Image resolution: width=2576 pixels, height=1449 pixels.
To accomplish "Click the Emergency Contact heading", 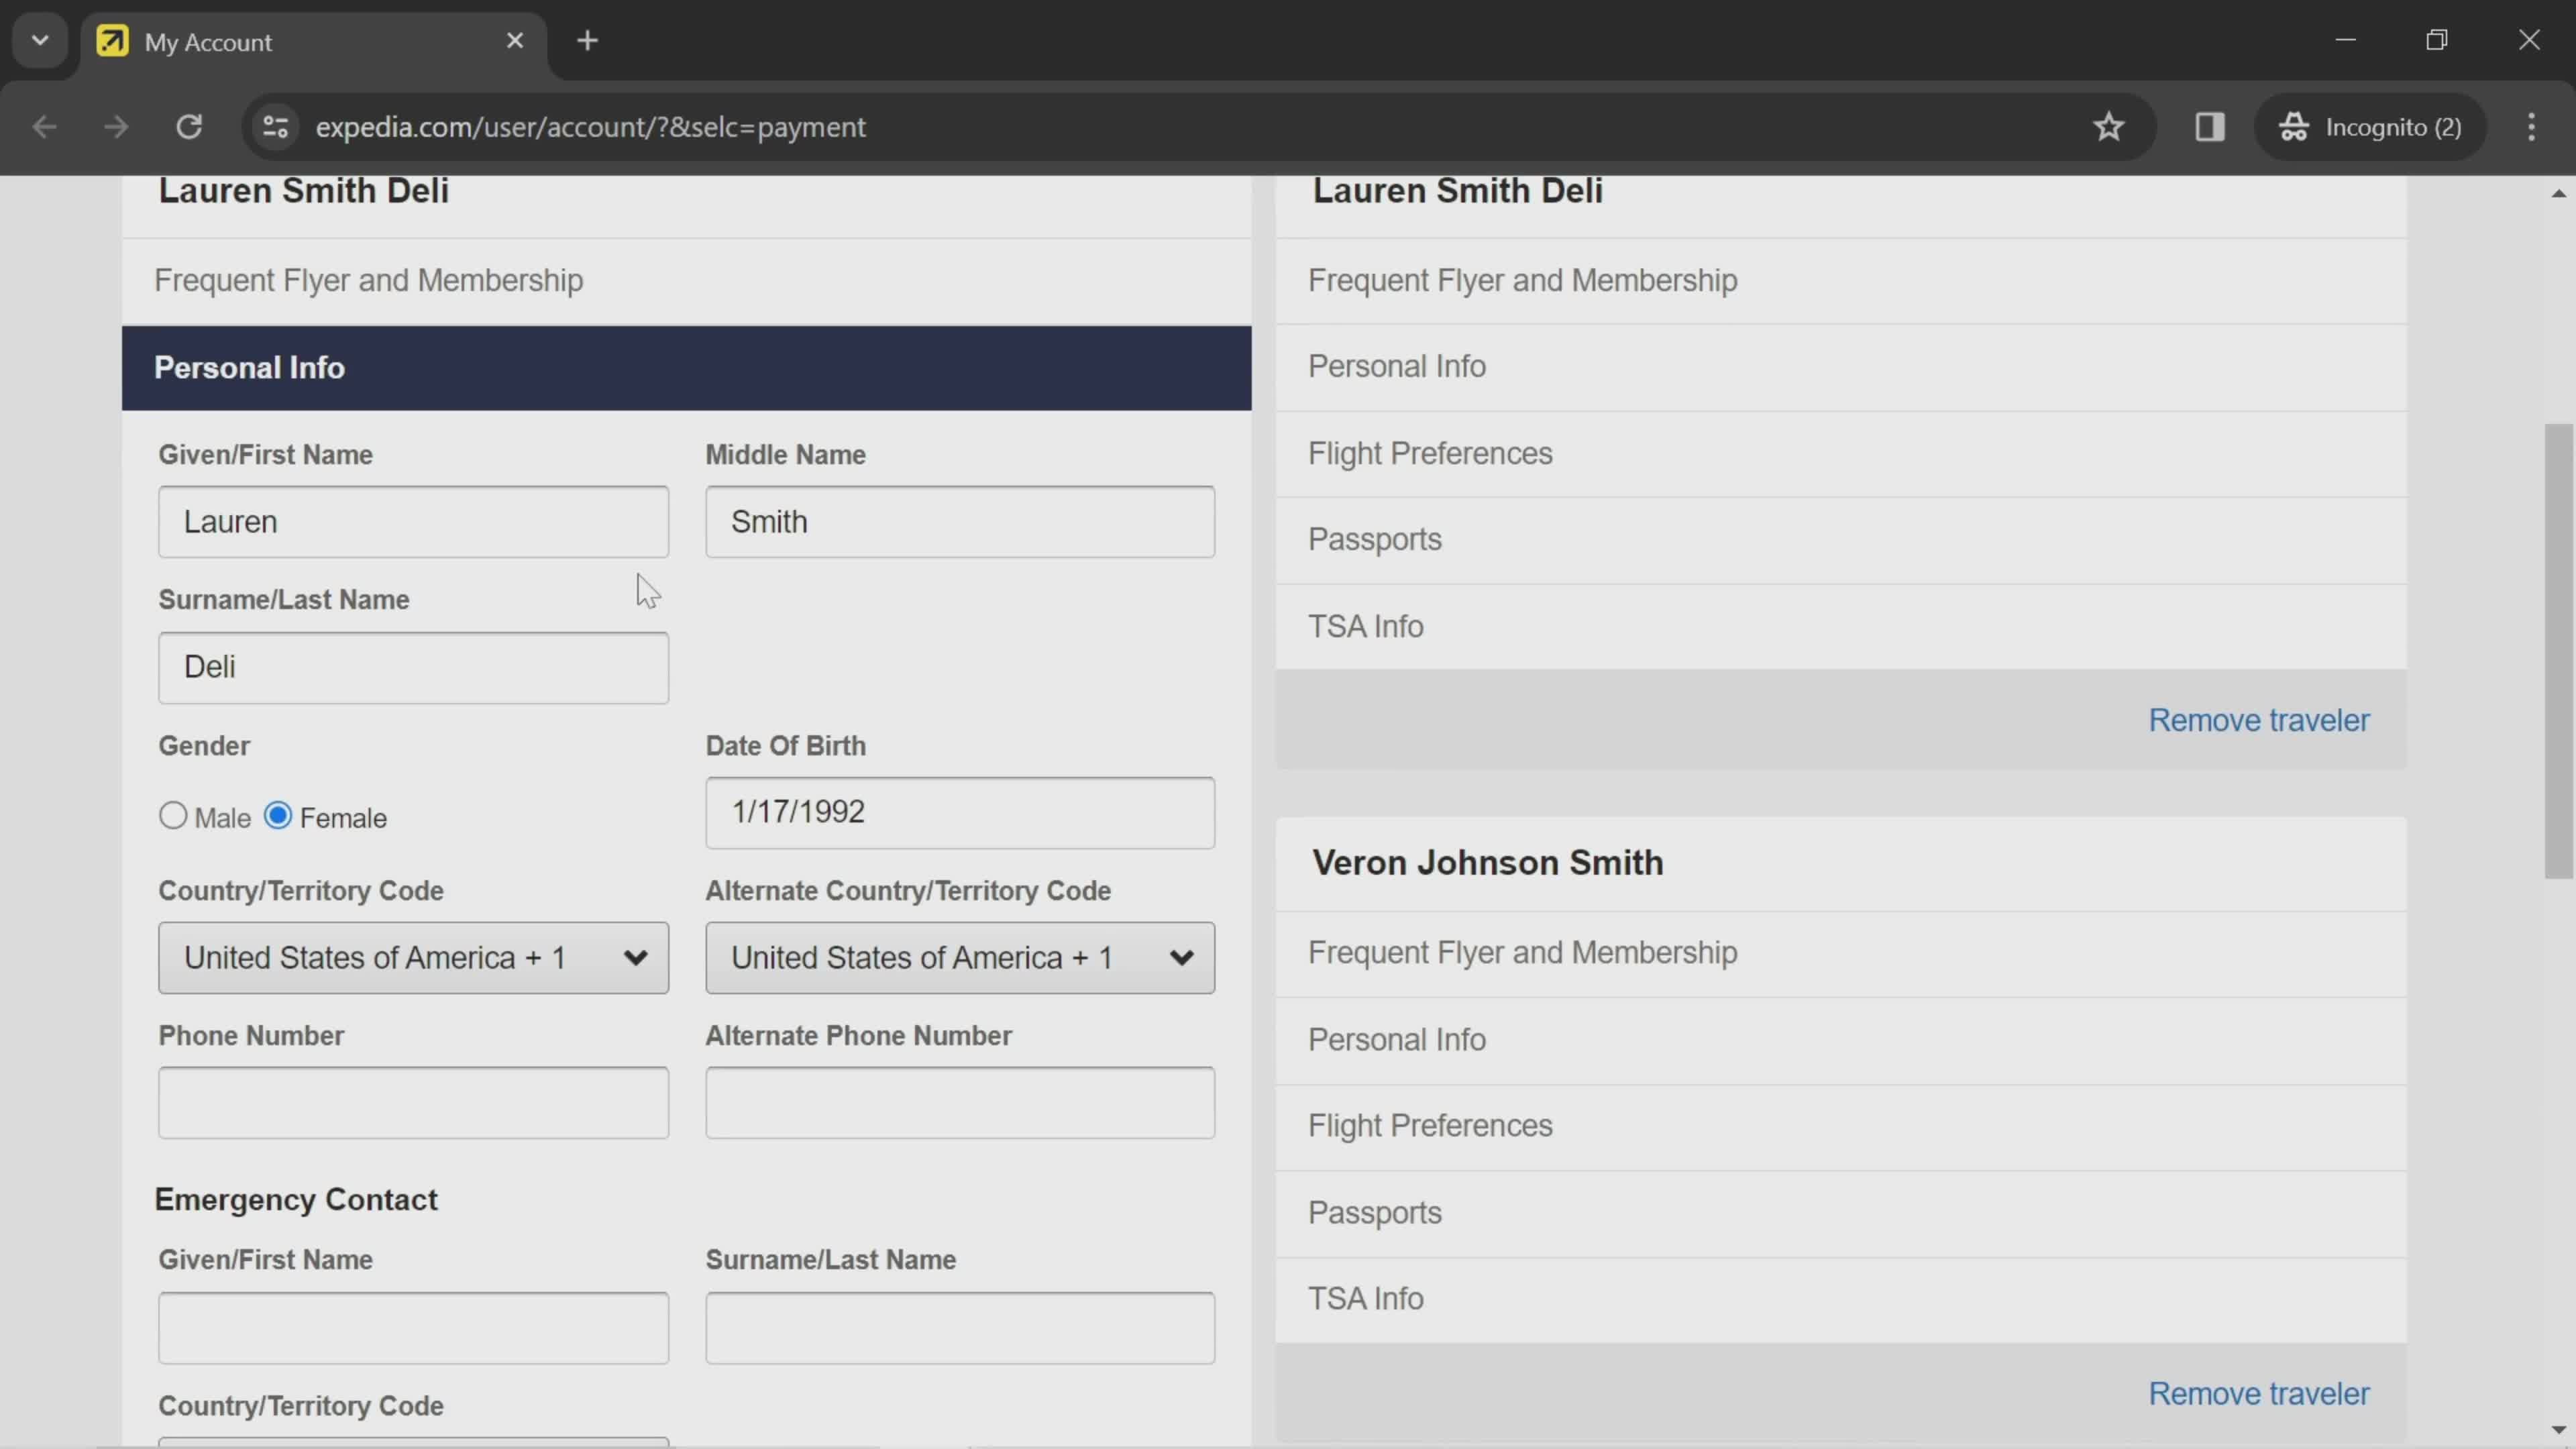I will (296, 1200).
